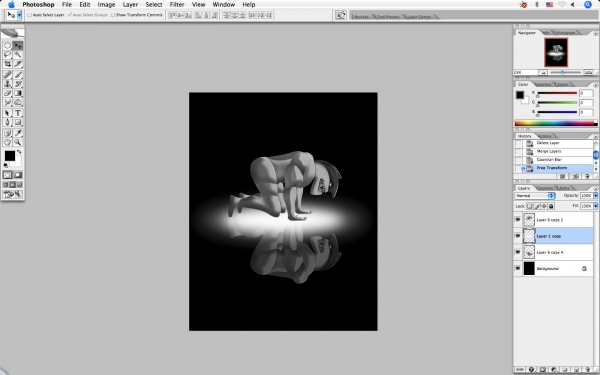This screenshot has width=600, height=375.
Task: Select the Elliptical Marquee tool
Action: pos(7,46)
